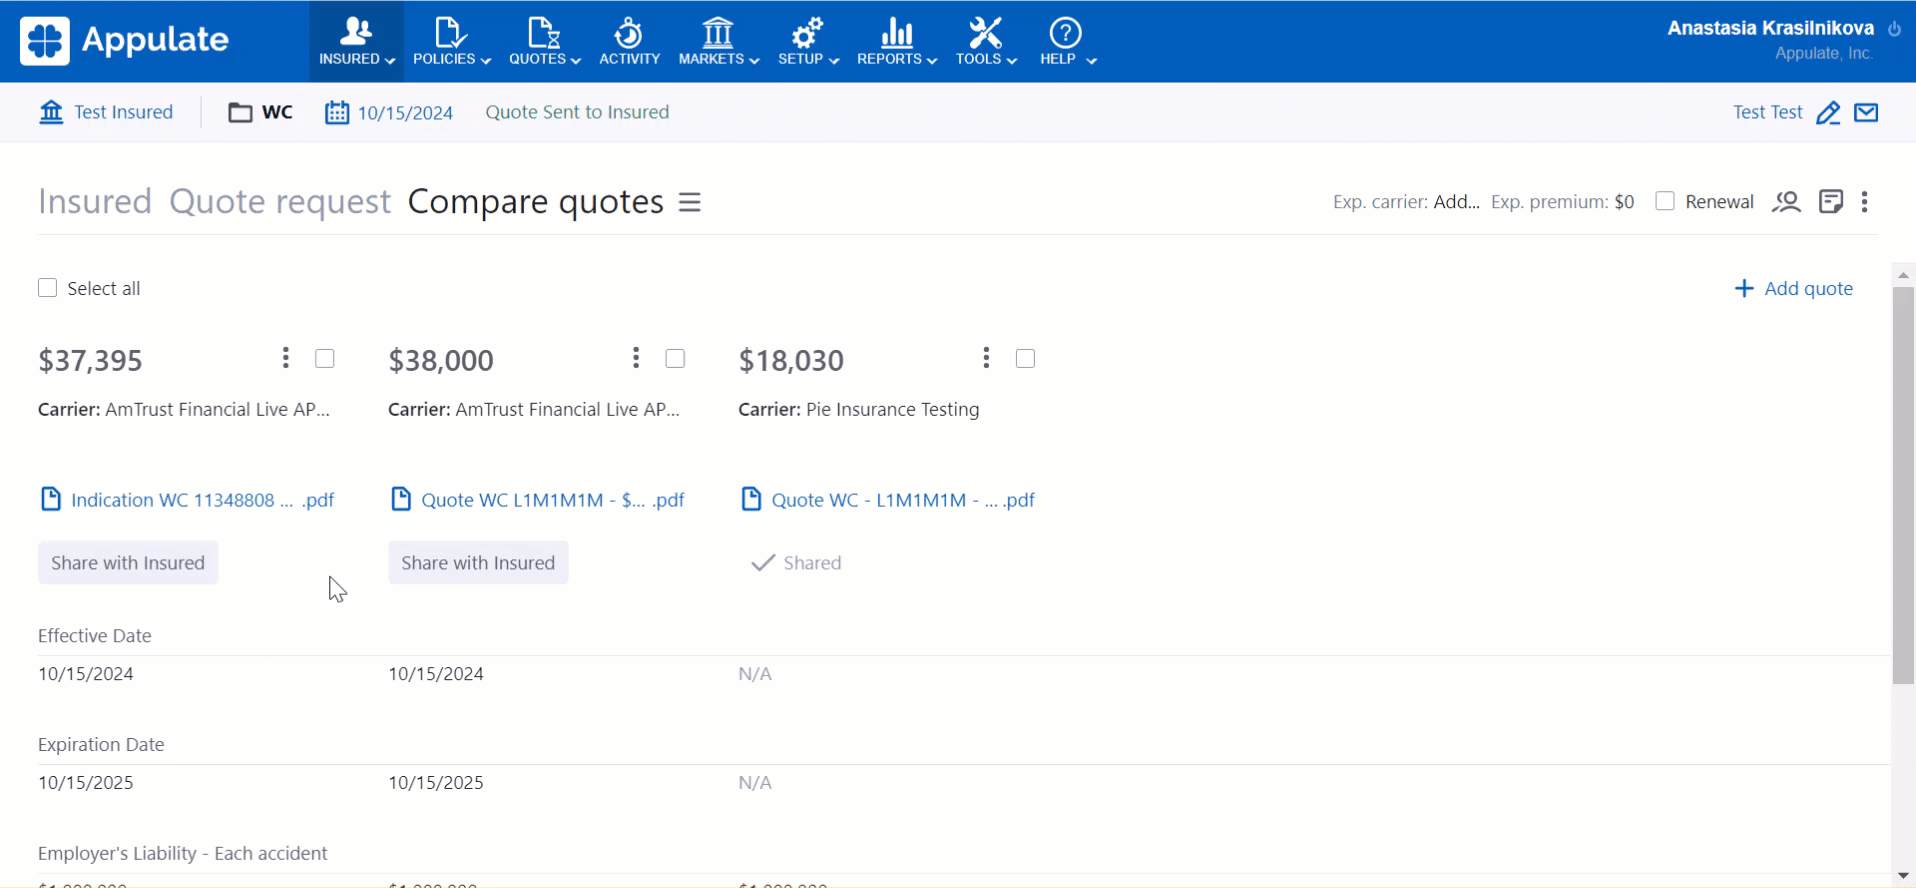Expand the Reports dropdown menu
Screen dimensions: 1916x888
pyautogui.click(x=896, y=42)
